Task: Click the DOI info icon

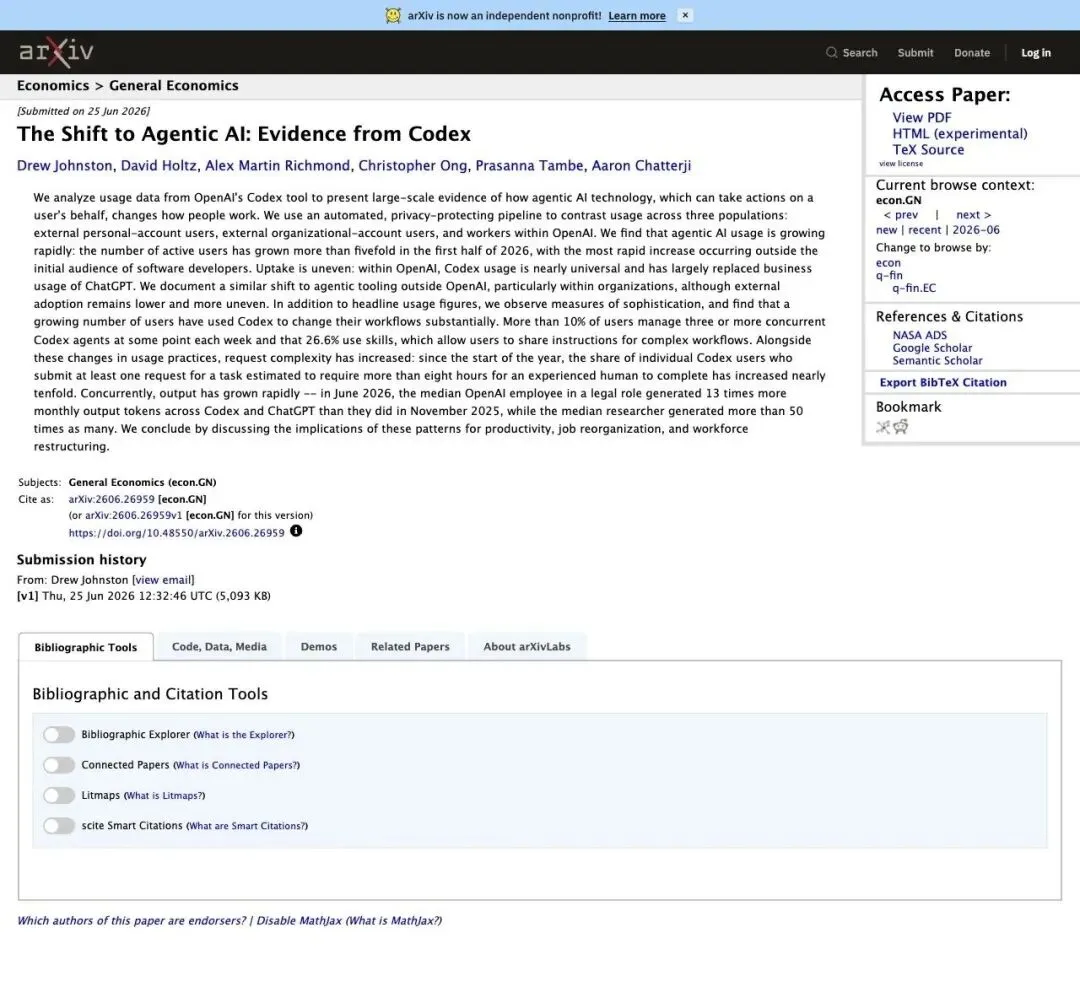Action: (296, 530)
